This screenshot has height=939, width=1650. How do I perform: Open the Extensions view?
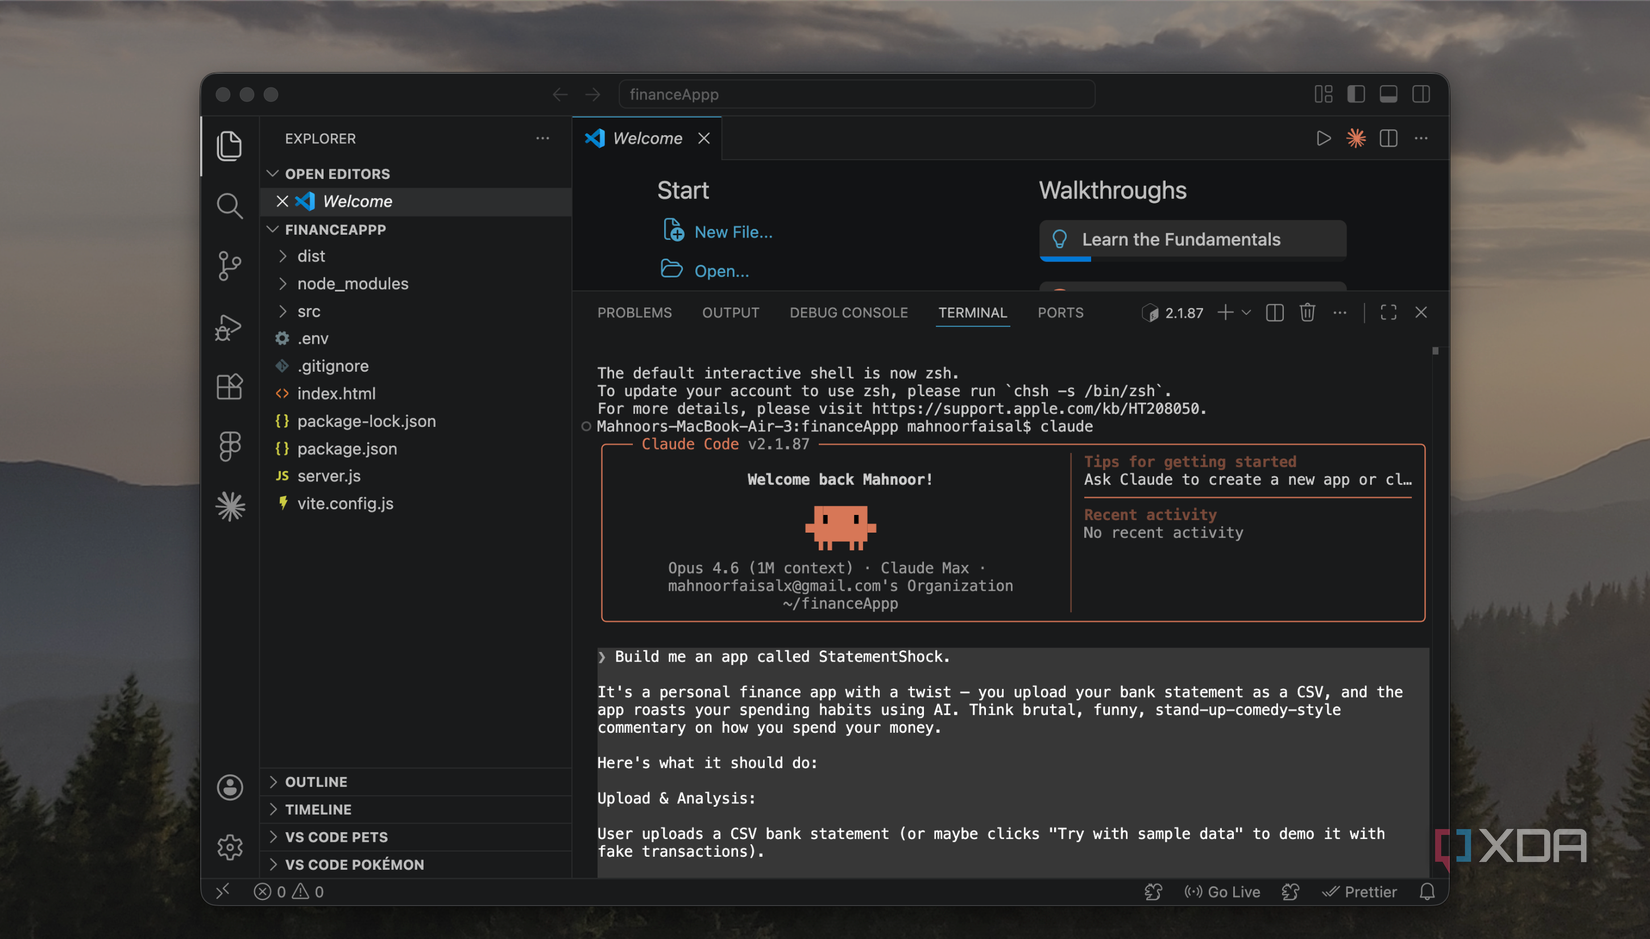pos(229,387)
